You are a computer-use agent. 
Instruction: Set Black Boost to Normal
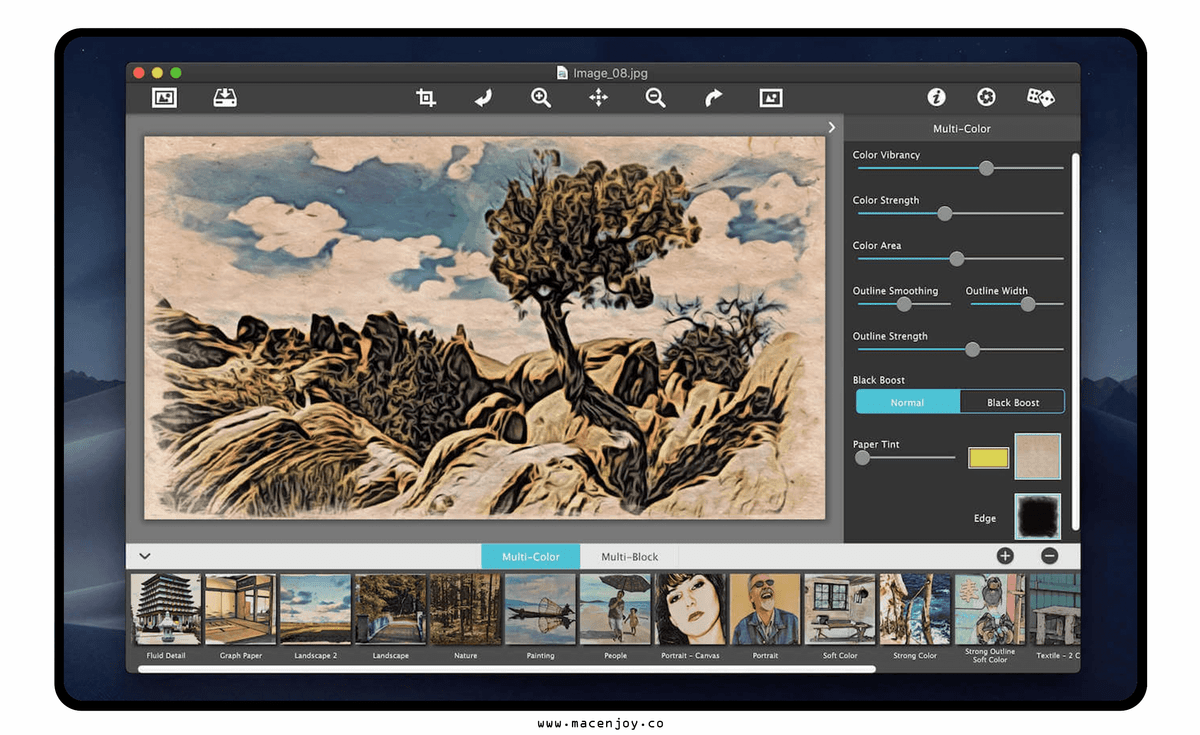(x=908, y=402)
